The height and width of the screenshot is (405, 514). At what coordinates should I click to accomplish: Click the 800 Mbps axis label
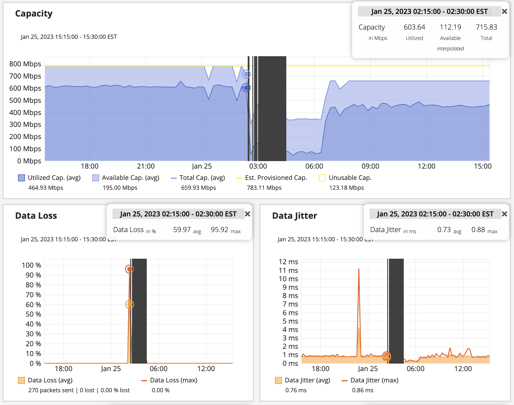tap(25, 64)
